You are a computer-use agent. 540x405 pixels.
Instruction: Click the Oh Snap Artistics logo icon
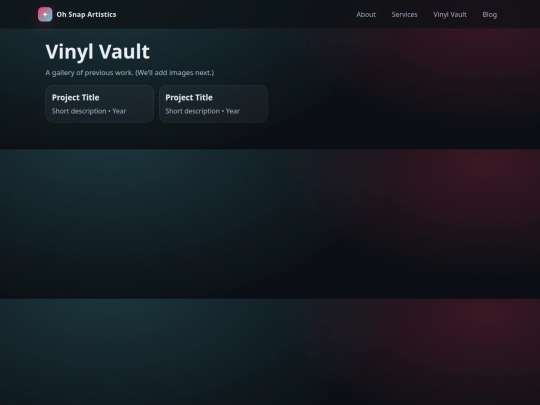(45, 14)
